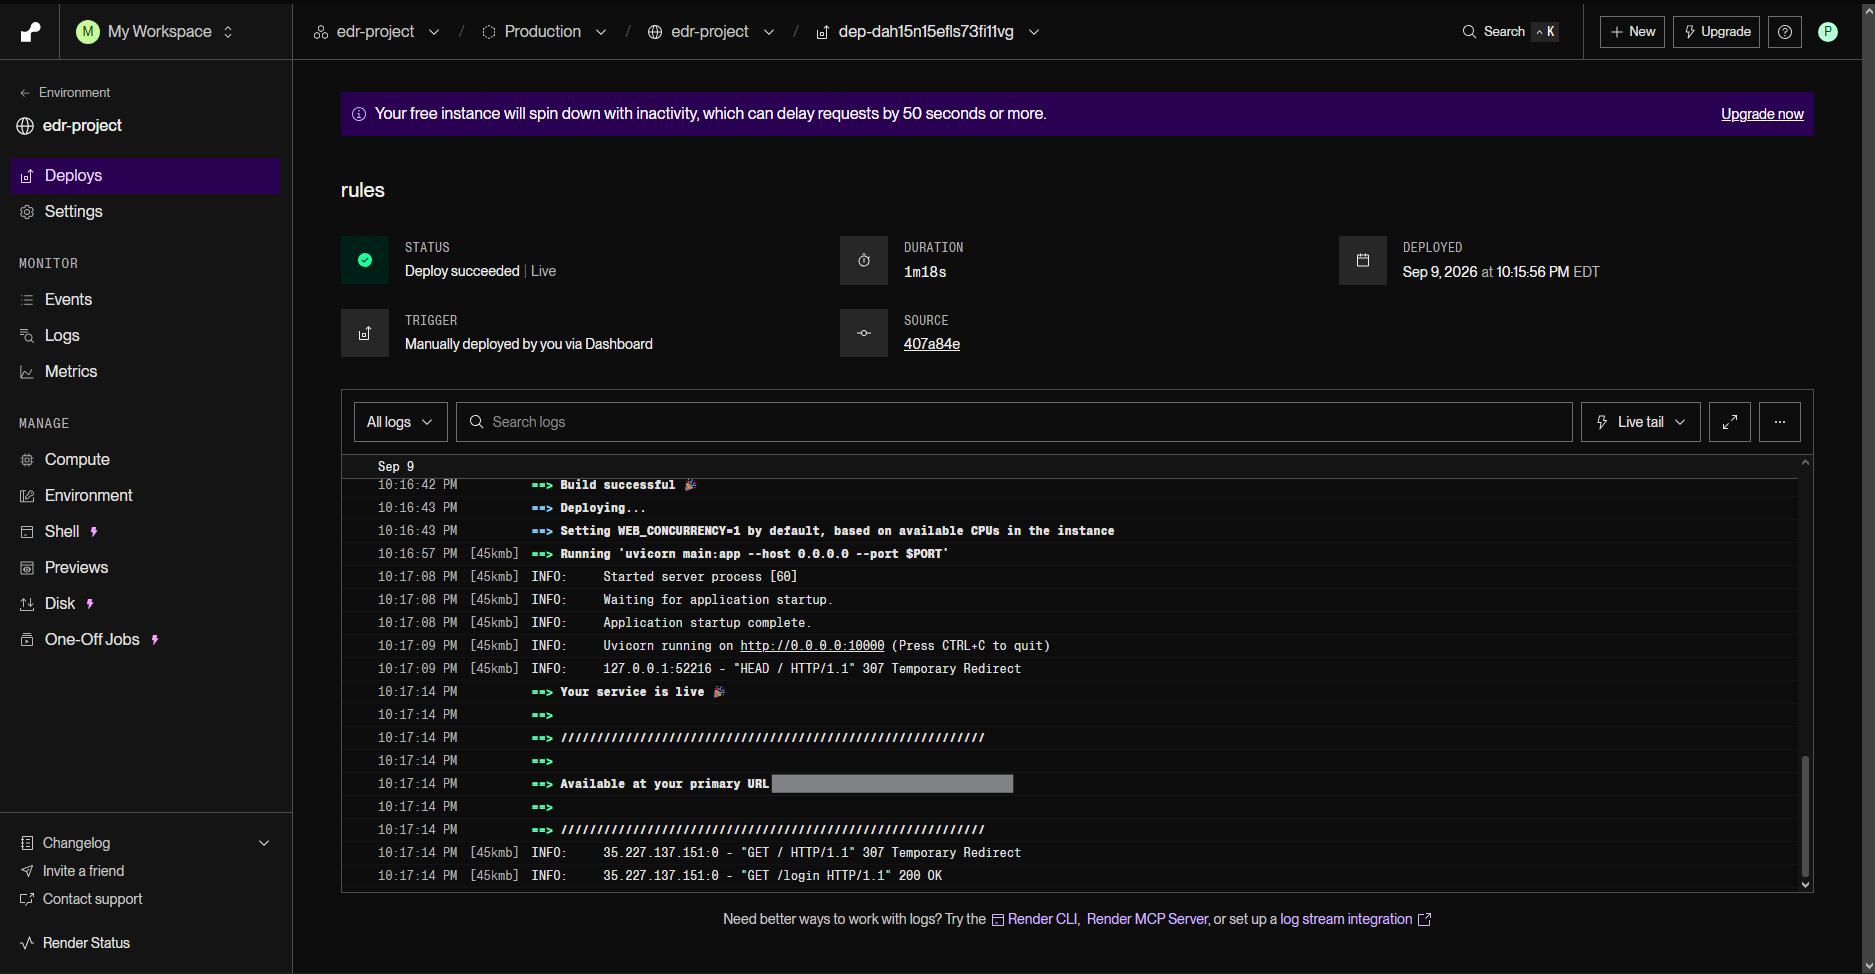Click the Logs search icon
The height and width of the screenshot is (974, 1875).
(27, 336)
